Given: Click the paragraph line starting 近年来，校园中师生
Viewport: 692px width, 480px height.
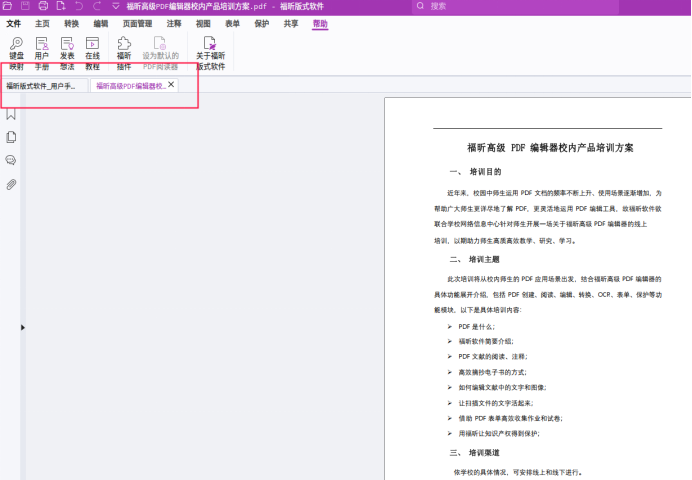Looking at the screenshot, I should 554,193.
